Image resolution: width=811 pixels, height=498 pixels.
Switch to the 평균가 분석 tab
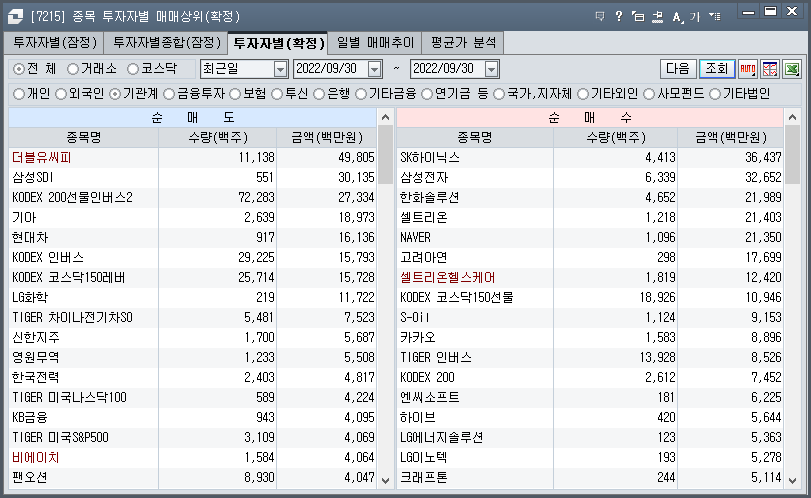click(x=463, y=43)
